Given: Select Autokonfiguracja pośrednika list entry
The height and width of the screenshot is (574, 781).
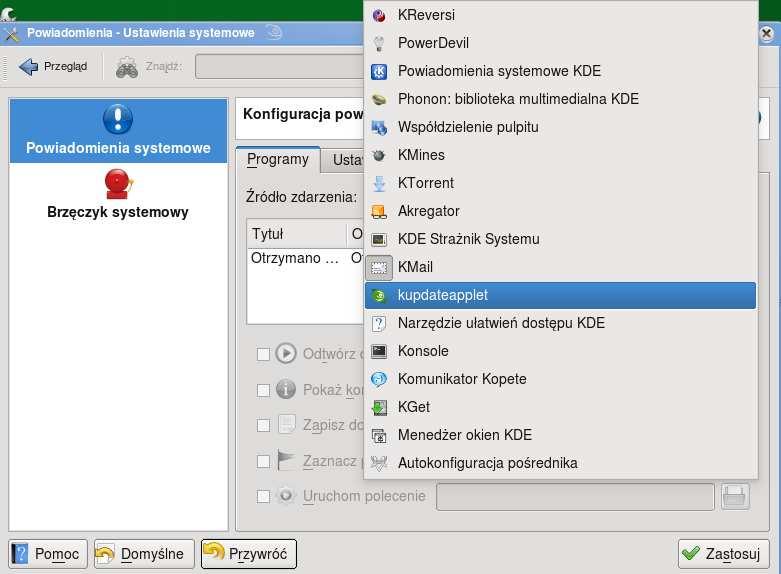Looking at the screenshot, I should point(560,463).
